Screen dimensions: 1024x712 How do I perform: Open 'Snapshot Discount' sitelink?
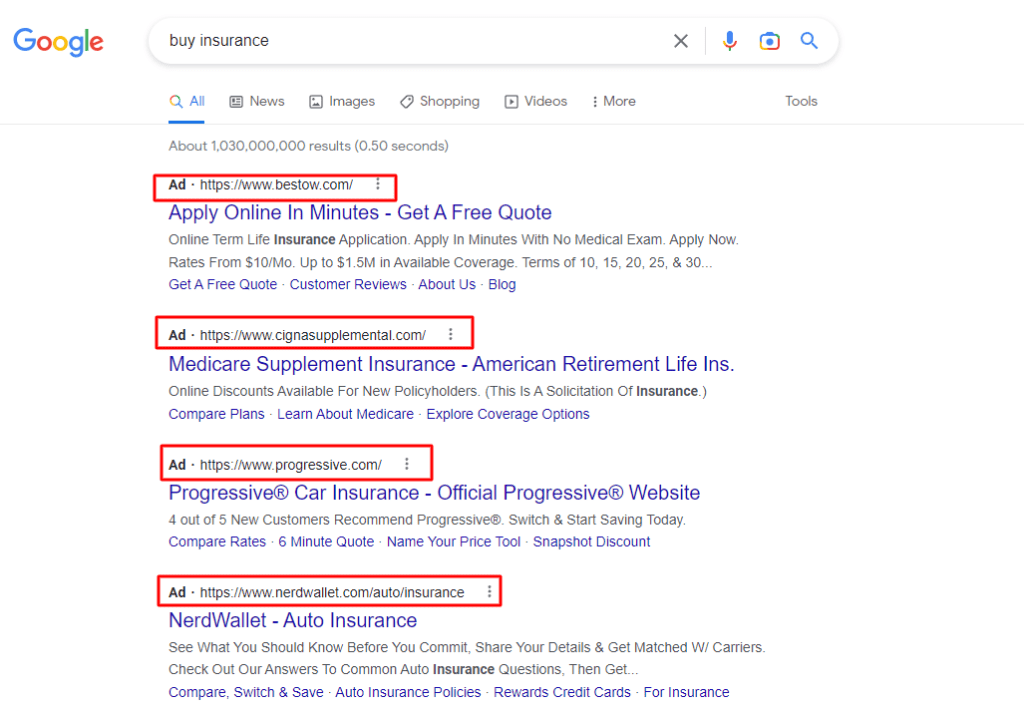click(x=592, y=542)
